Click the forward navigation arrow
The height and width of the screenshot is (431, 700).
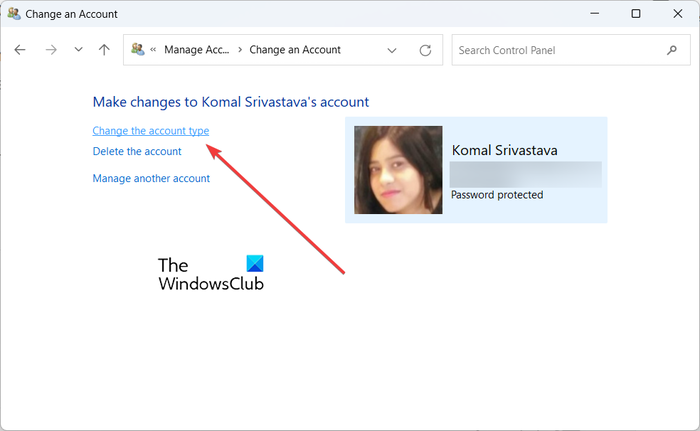[x=51, y=50]
